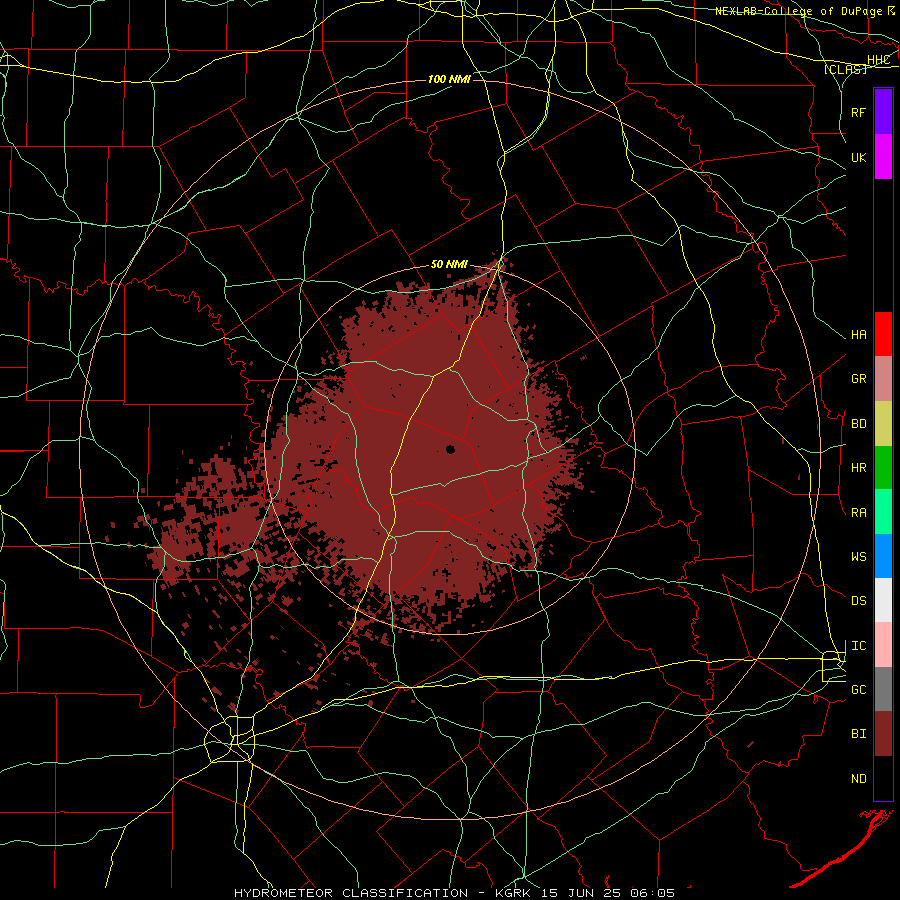Click the UK legend label
900x900 pixels.
859,157
